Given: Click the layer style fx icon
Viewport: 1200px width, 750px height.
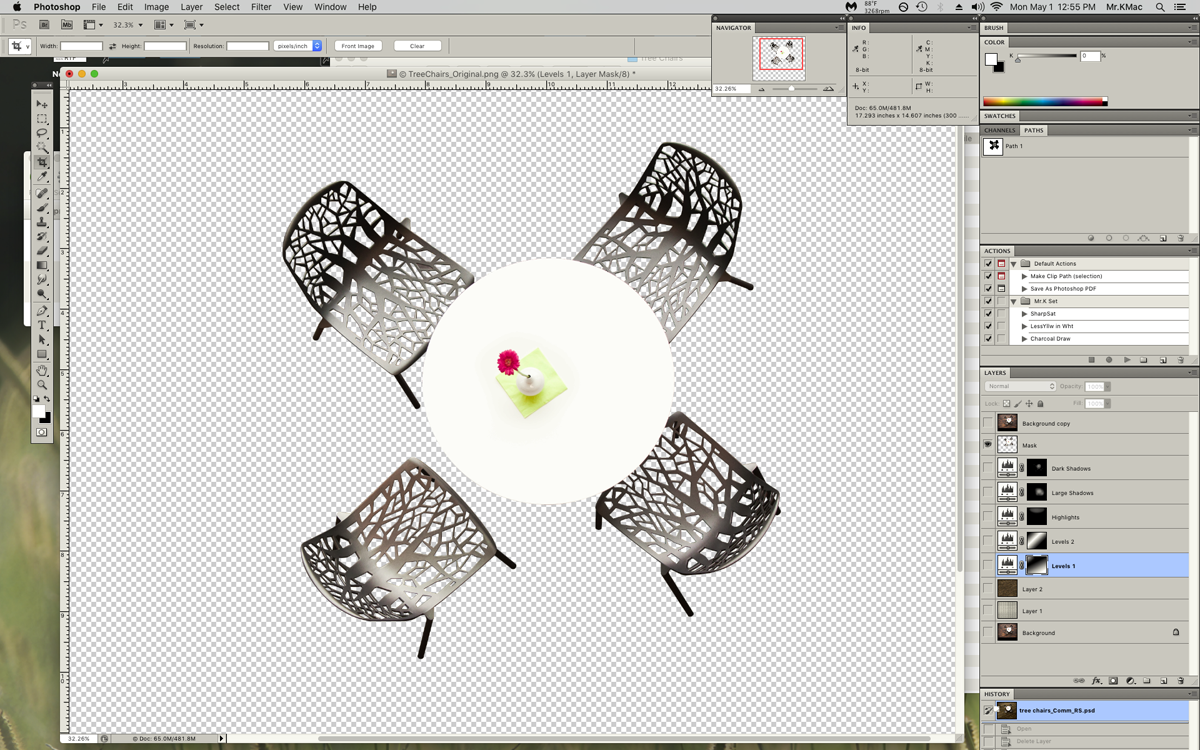Looking at the screenshot, I should pyautogui.click(x=1096, y=681).
